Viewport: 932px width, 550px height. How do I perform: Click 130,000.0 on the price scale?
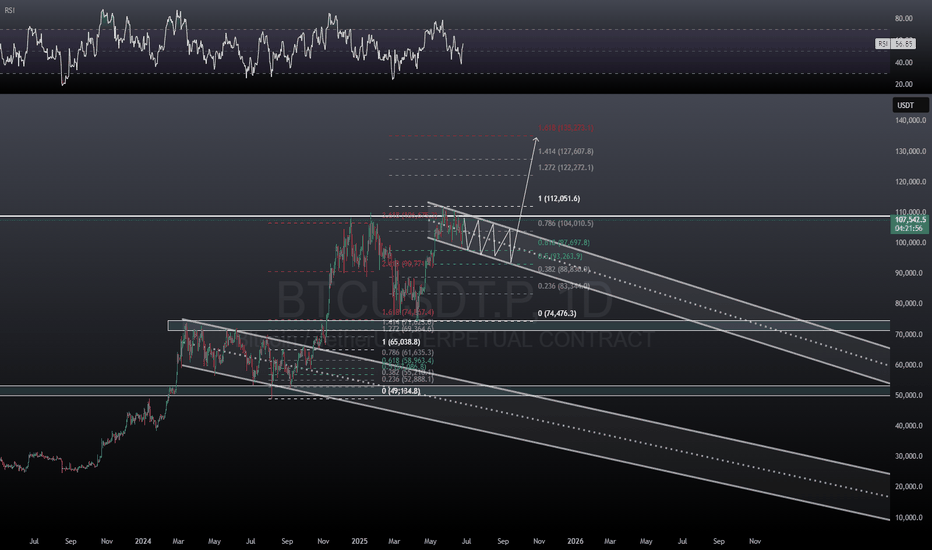(911, 151)
